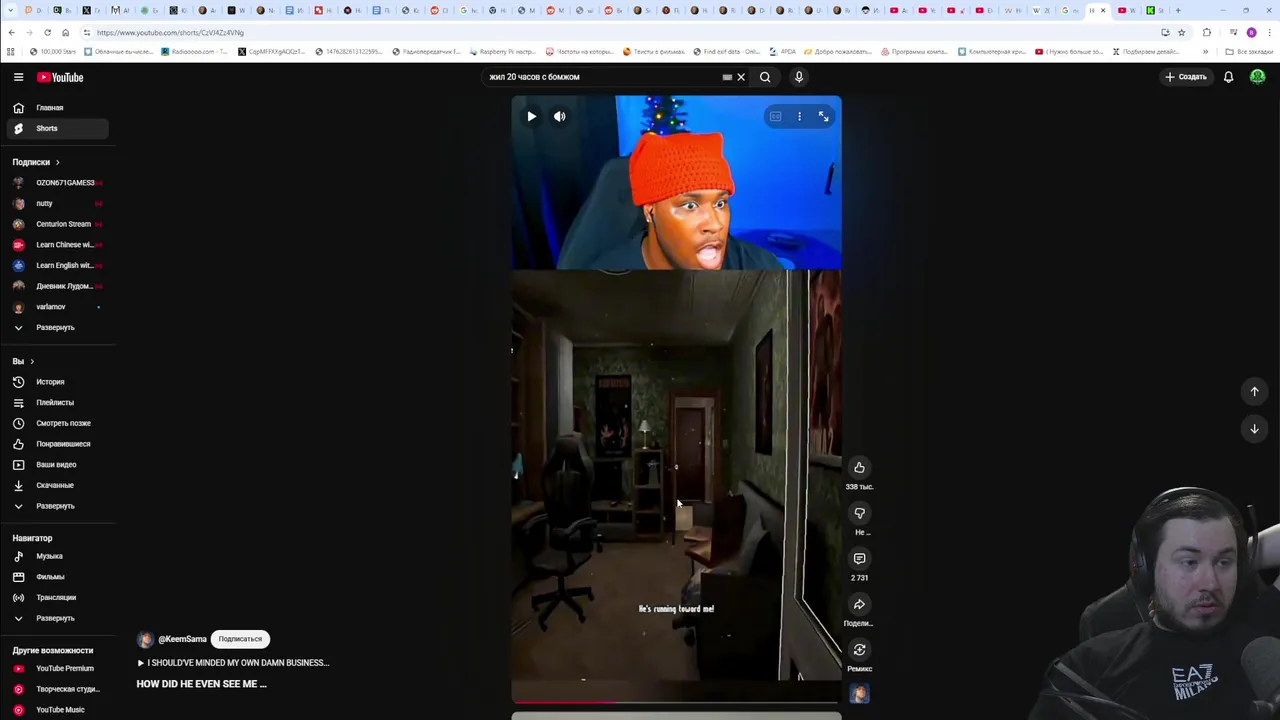Open Трансляции in the Навигатор section
1280x720 pixels.
pyautogui.click(x=57, y=597)
